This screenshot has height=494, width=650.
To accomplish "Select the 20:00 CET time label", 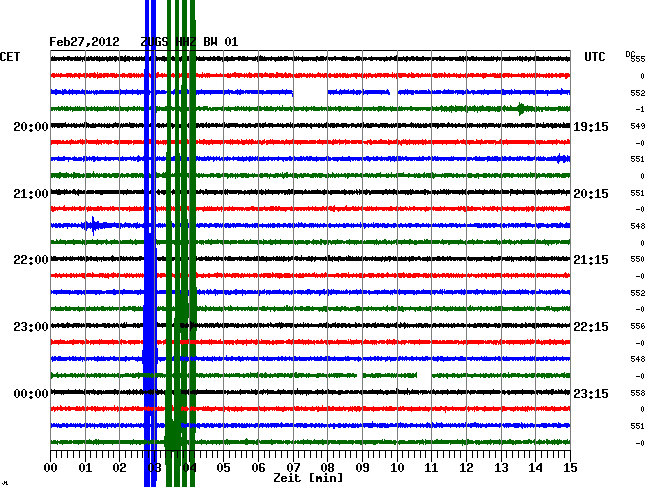I will pyautogui.click(x=31, y=126).
